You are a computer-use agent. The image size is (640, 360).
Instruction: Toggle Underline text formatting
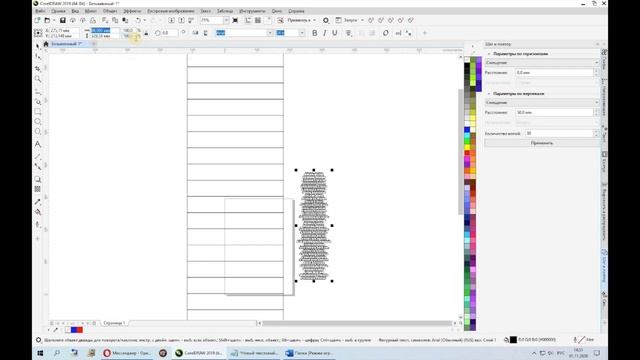[335, 33]
